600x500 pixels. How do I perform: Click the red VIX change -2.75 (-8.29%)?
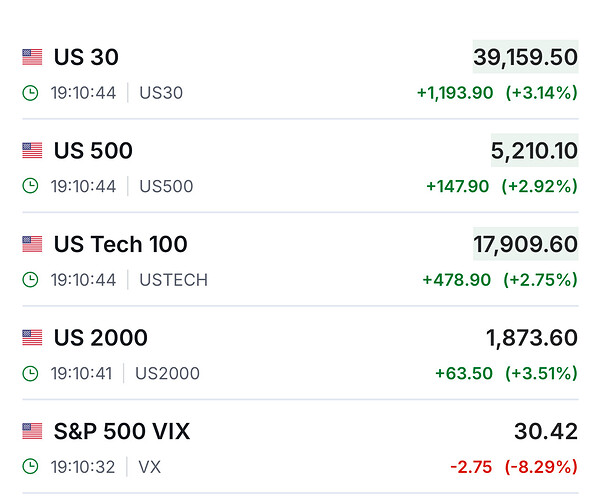pyautogui.click(x=514, y=467)
